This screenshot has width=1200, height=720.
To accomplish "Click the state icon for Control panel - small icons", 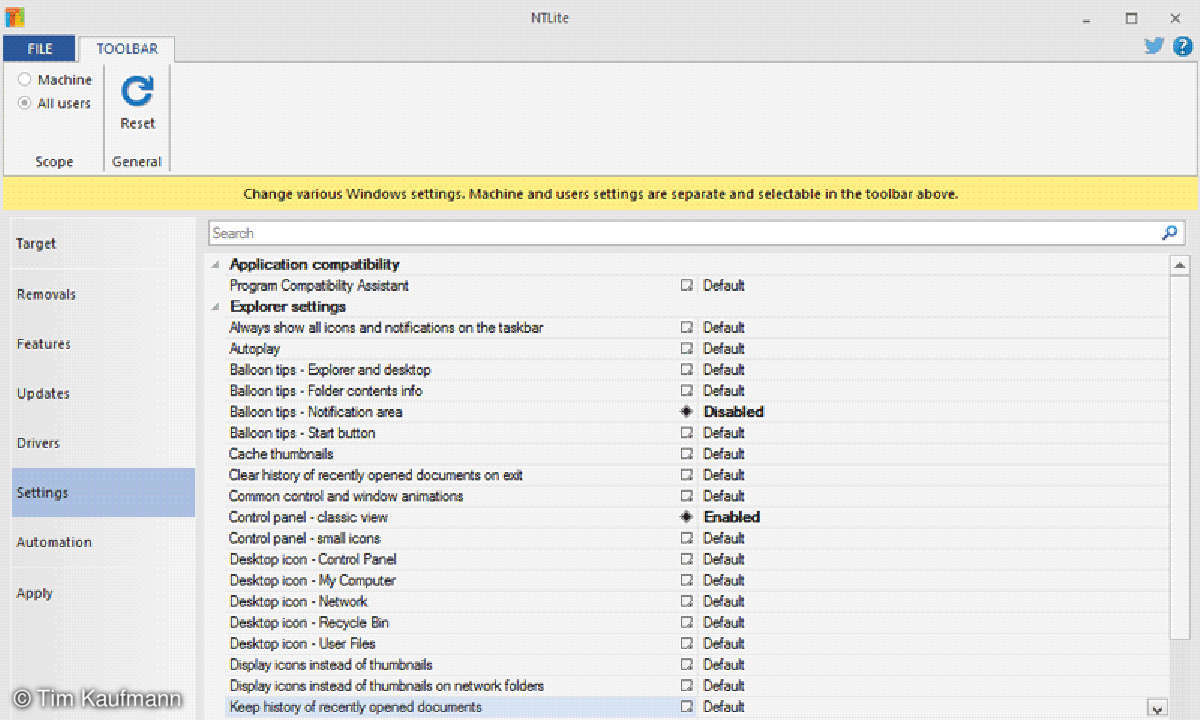I will [687, 538].
